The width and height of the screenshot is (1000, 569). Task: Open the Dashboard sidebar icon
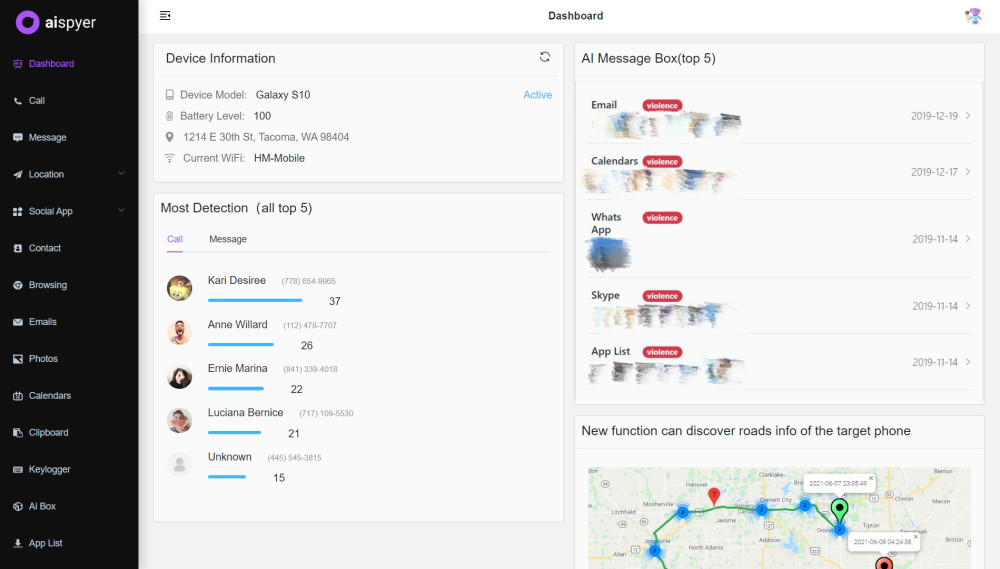pos(18,64)
